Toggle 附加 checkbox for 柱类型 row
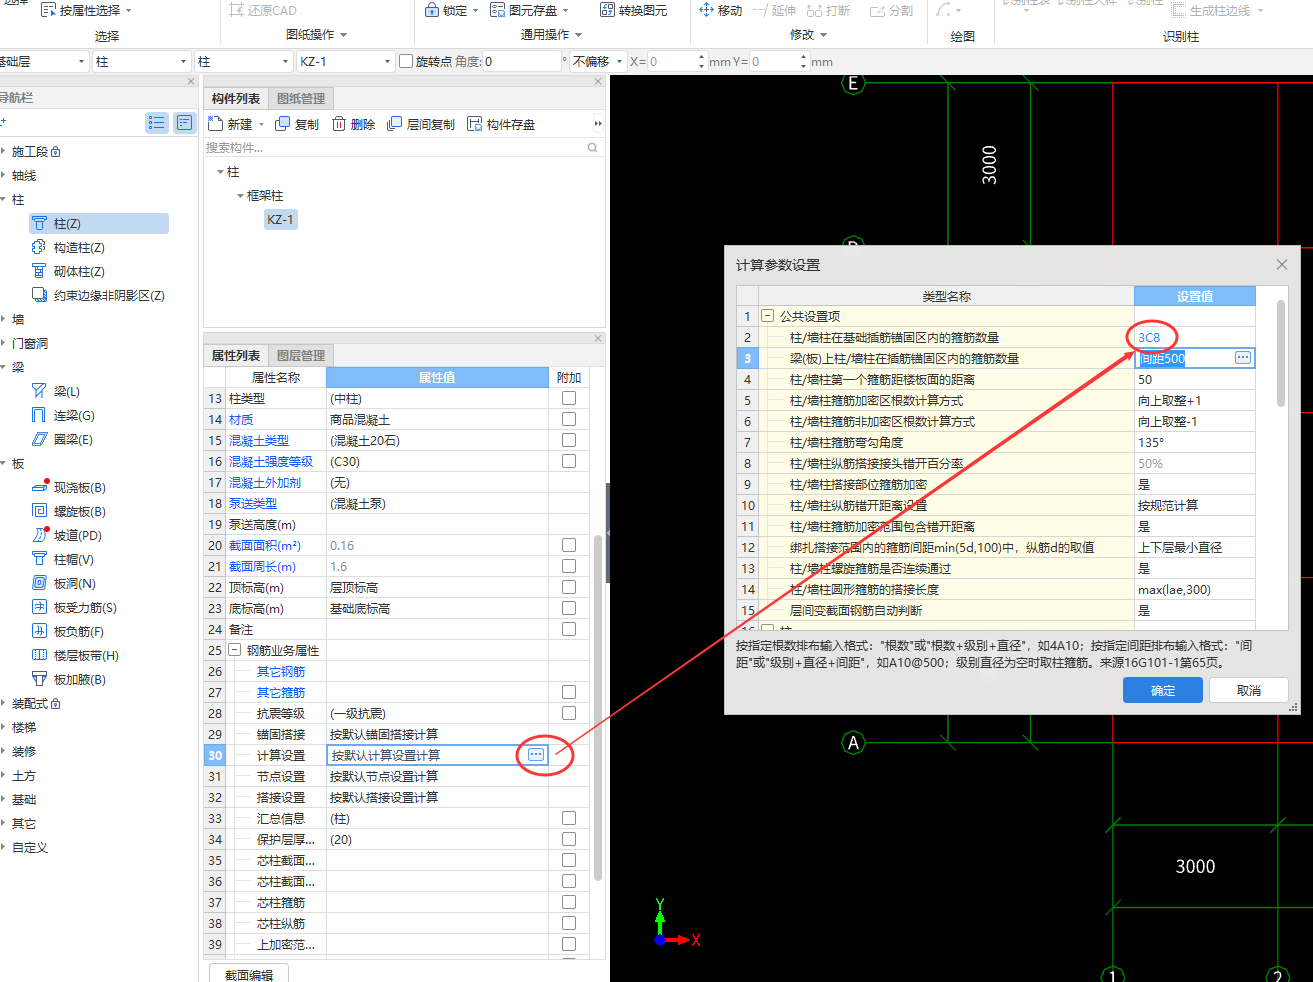Screen dimensions: 1313x982 [x=569, y=398]
